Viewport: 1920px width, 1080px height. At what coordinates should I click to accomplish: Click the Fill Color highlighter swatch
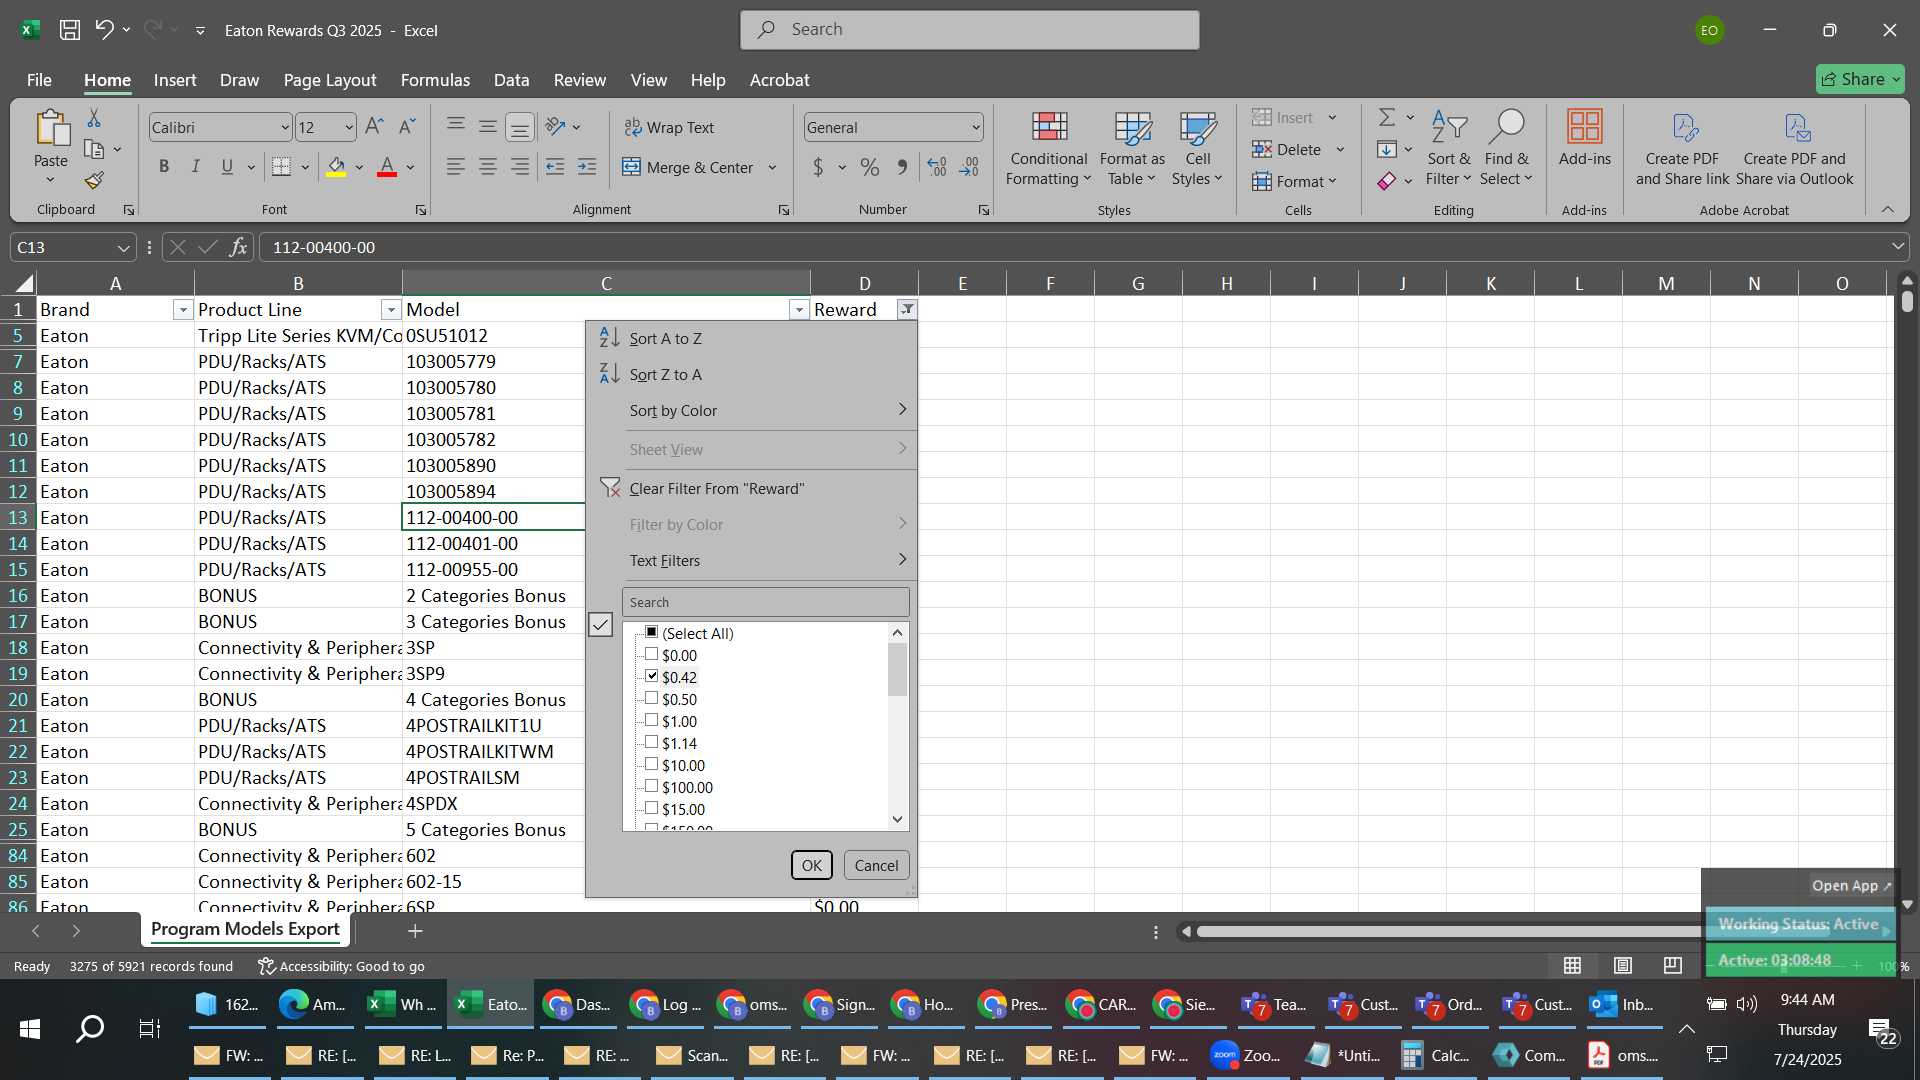pos(337,167)
